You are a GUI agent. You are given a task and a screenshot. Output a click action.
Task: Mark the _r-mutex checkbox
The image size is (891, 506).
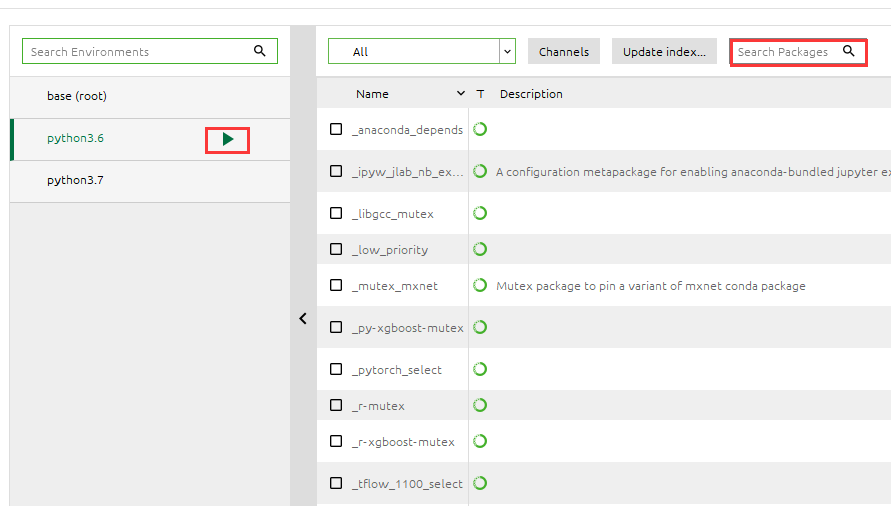click(336, 405)
